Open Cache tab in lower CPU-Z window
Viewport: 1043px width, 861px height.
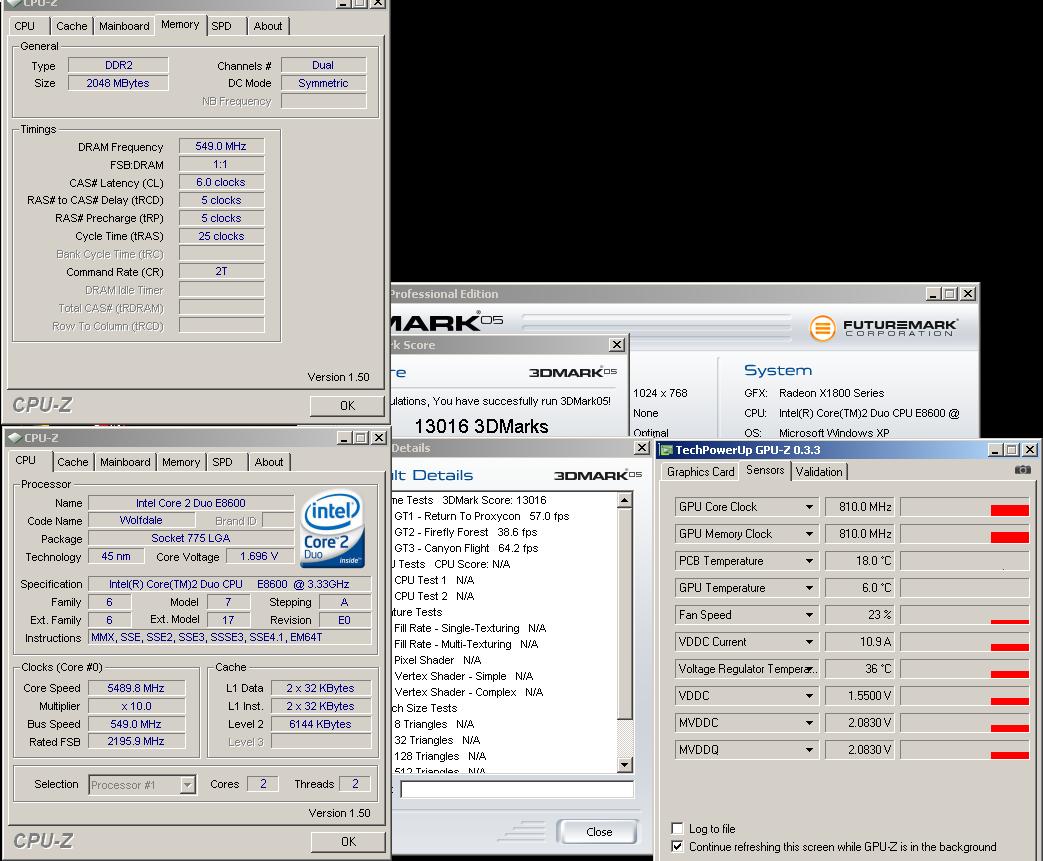click(x=73, y=462)
